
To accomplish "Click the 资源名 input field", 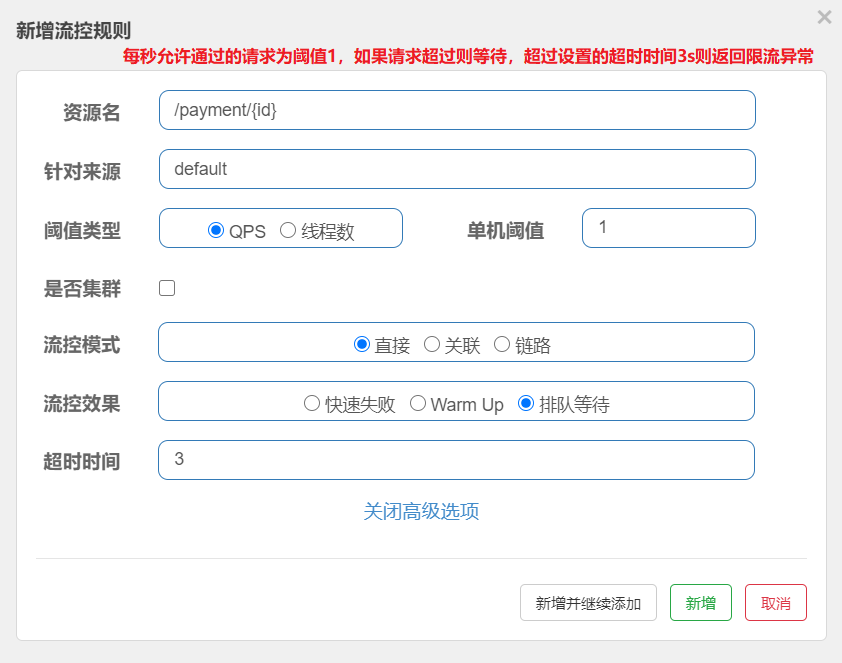I will pyautogui.click(x=456, y=110).
